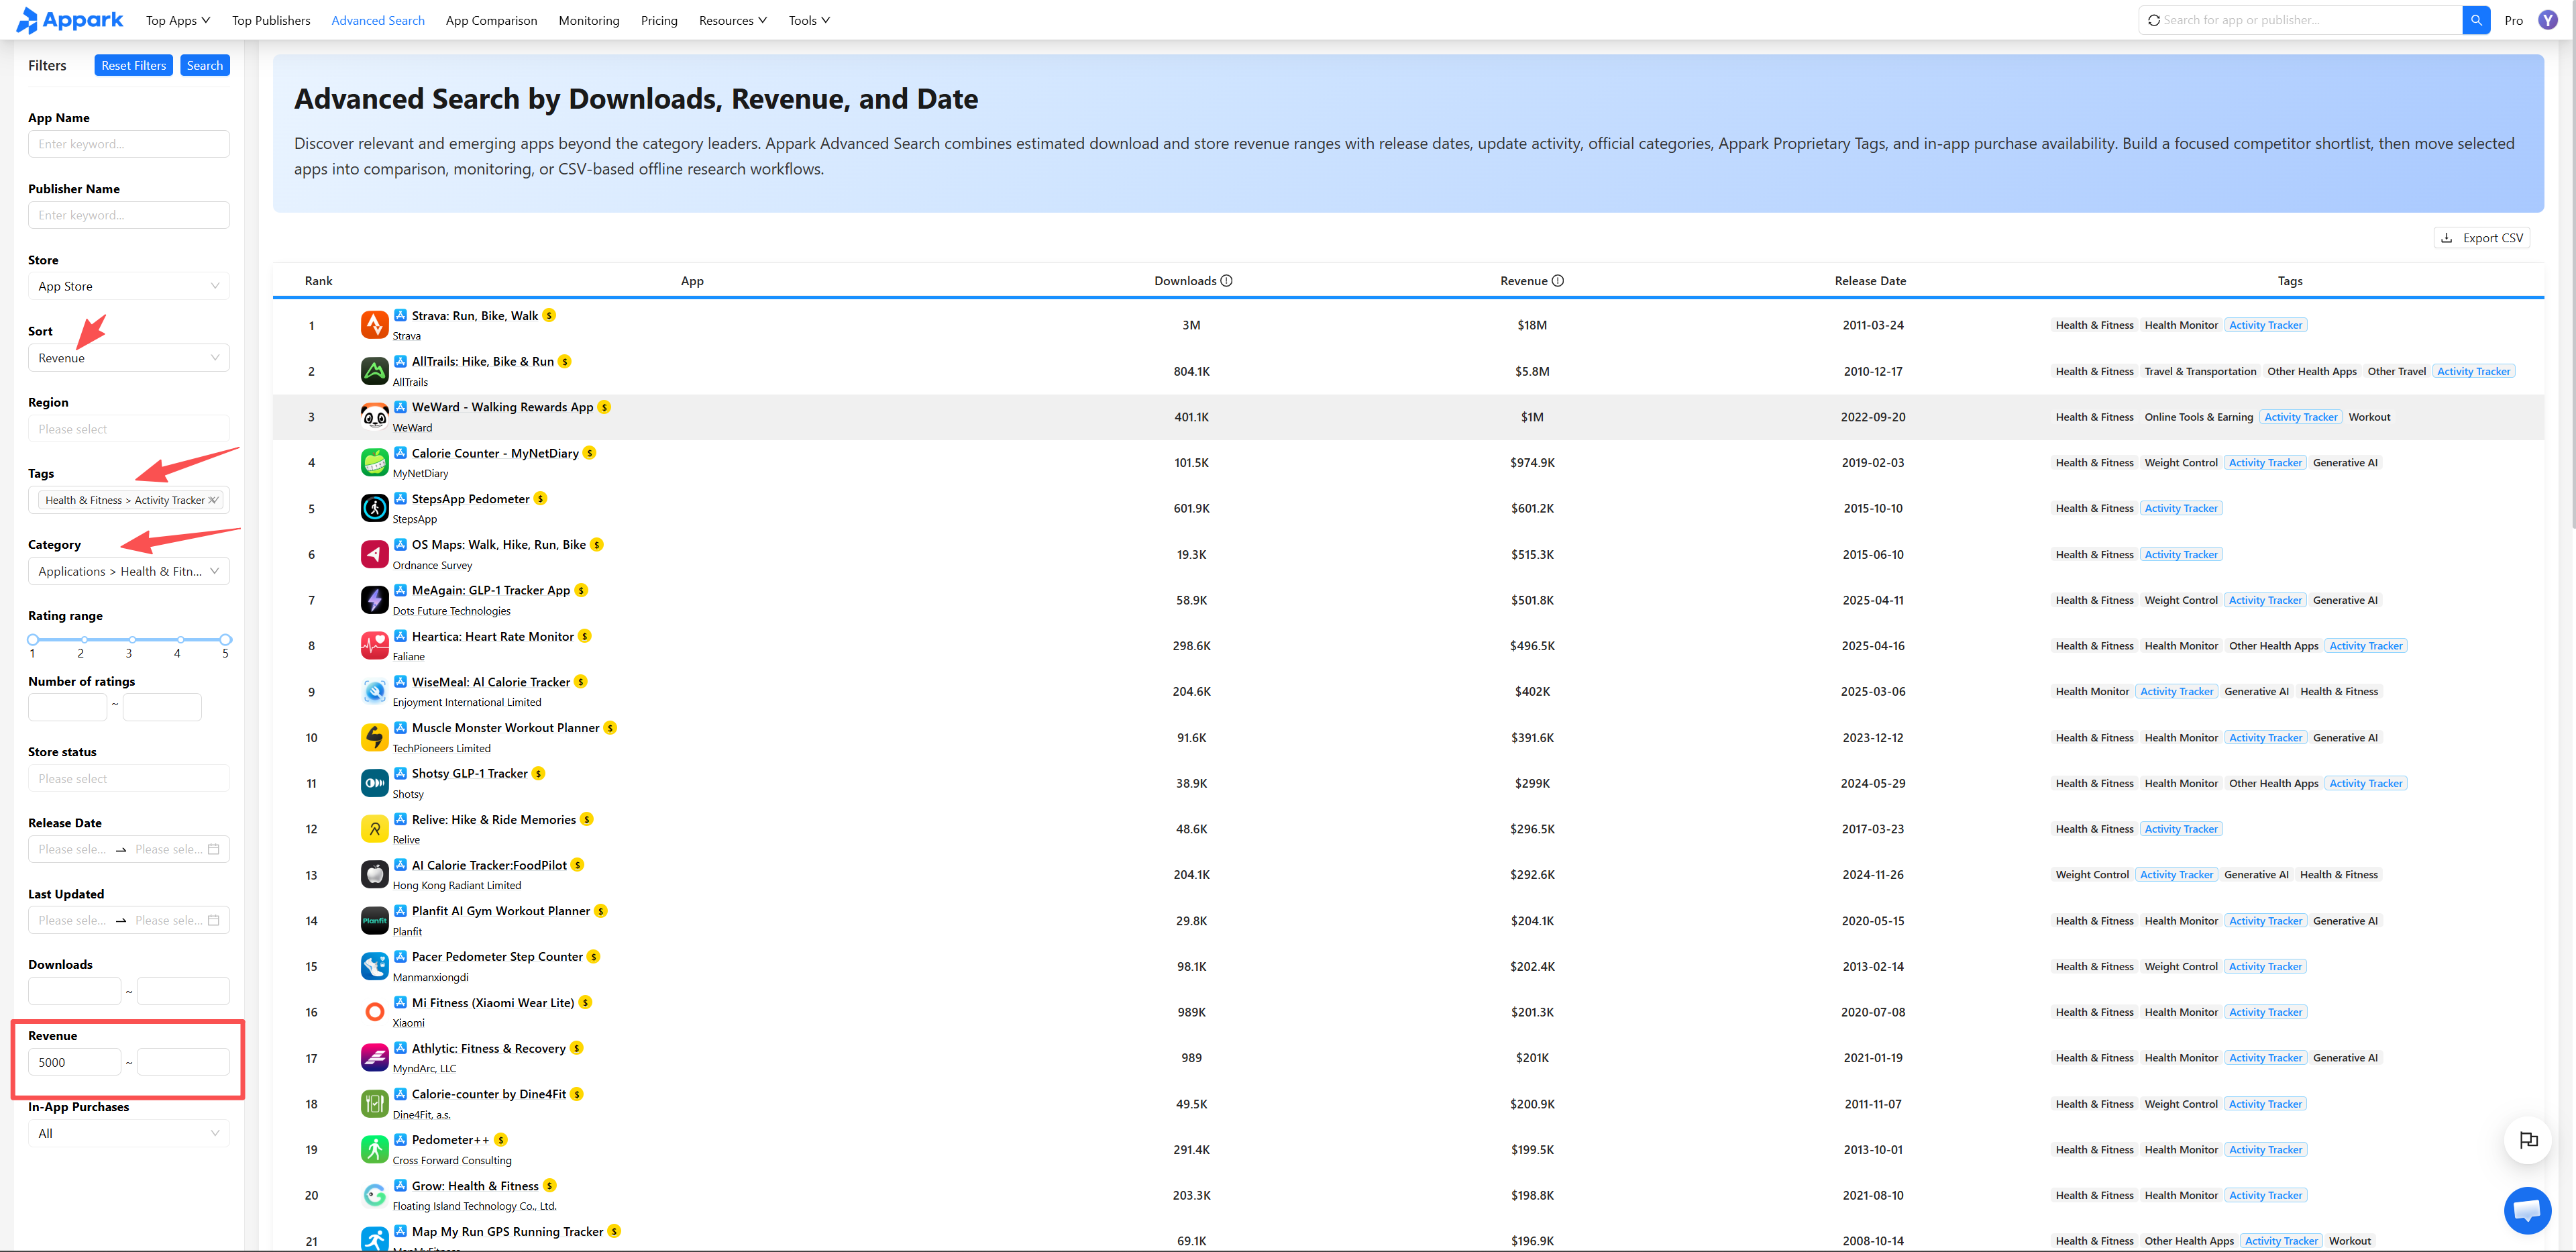Viewport: 2576px width, 1252px height.
Task: Open the MyNetDiary Calorie Counter app icon
Action: [374, 463]
